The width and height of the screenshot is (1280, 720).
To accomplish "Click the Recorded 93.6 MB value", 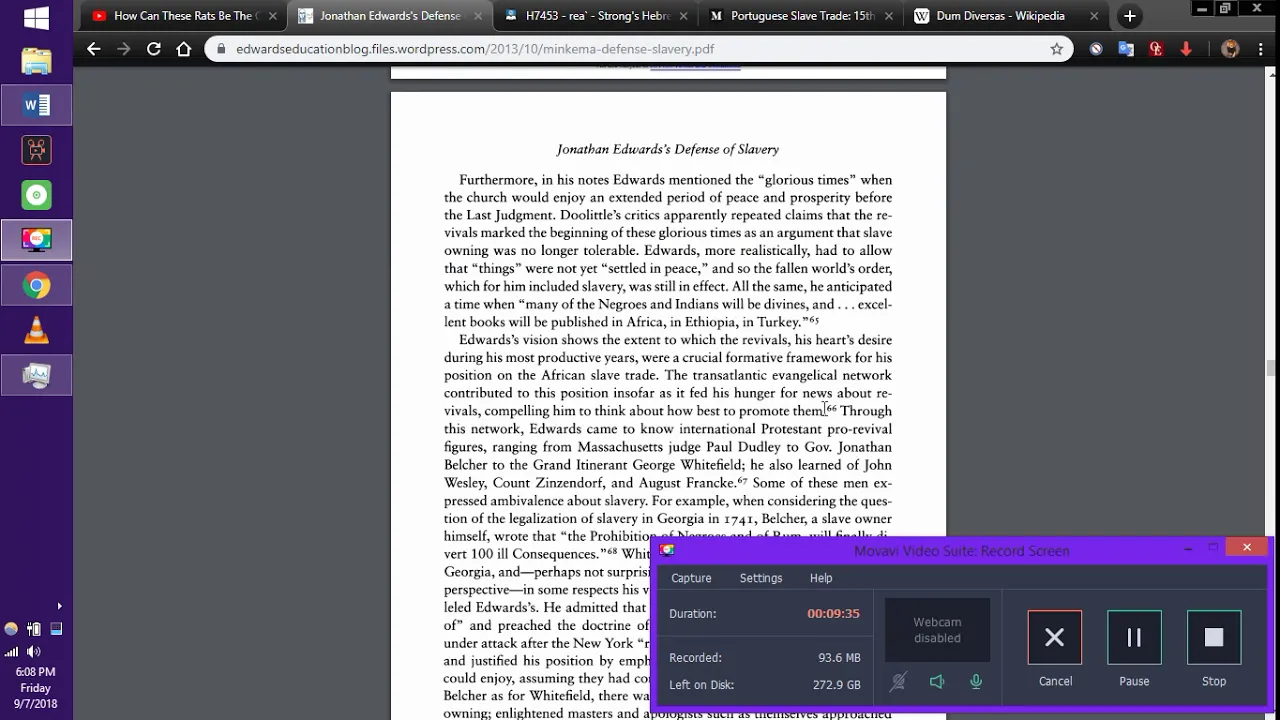I will 839,658.
